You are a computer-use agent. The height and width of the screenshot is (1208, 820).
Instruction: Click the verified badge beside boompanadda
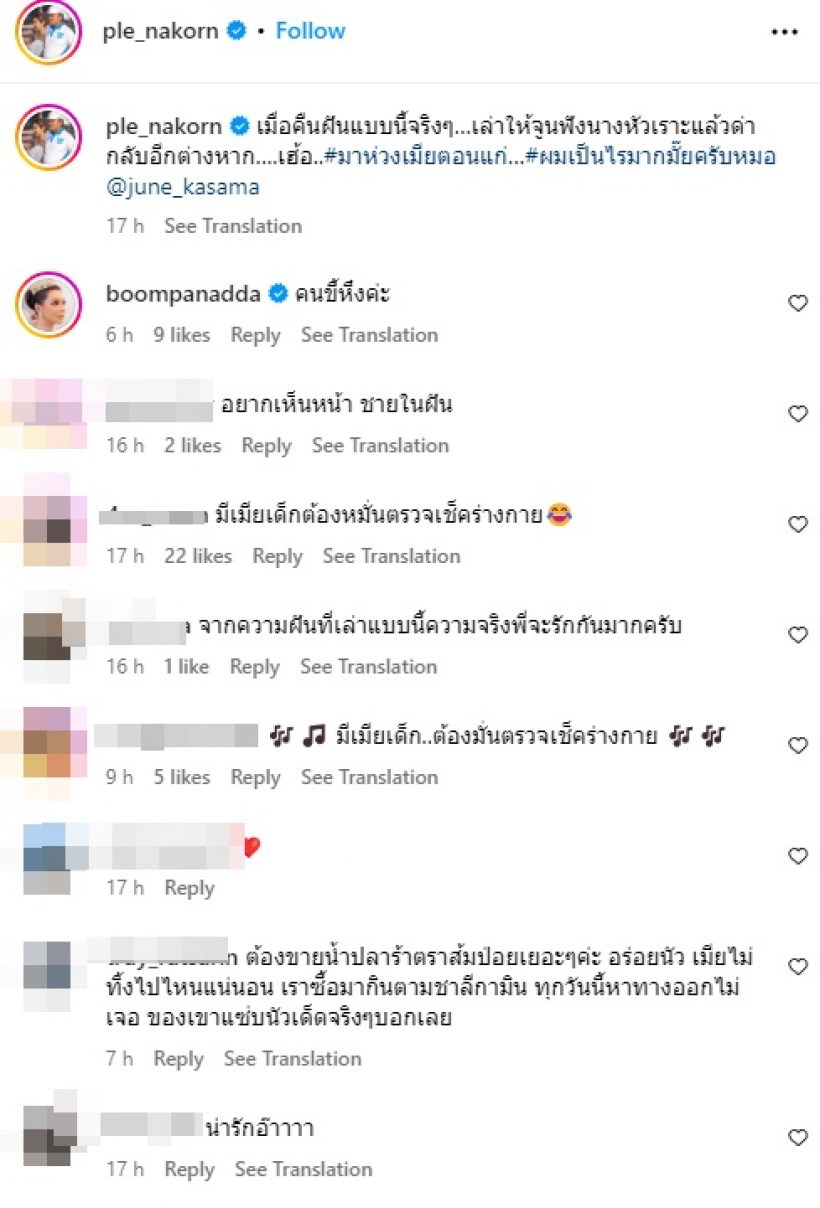[279, 294]
